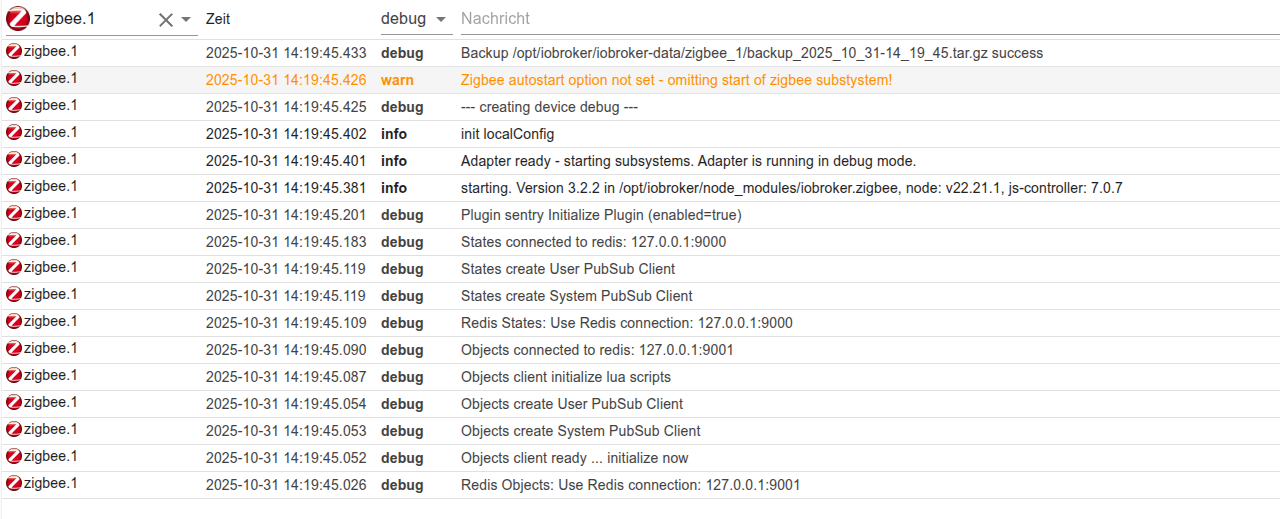This screenshot has height=519, width=1280.
Task: Click info level of init localConfig row
Action: click(394, 134)
